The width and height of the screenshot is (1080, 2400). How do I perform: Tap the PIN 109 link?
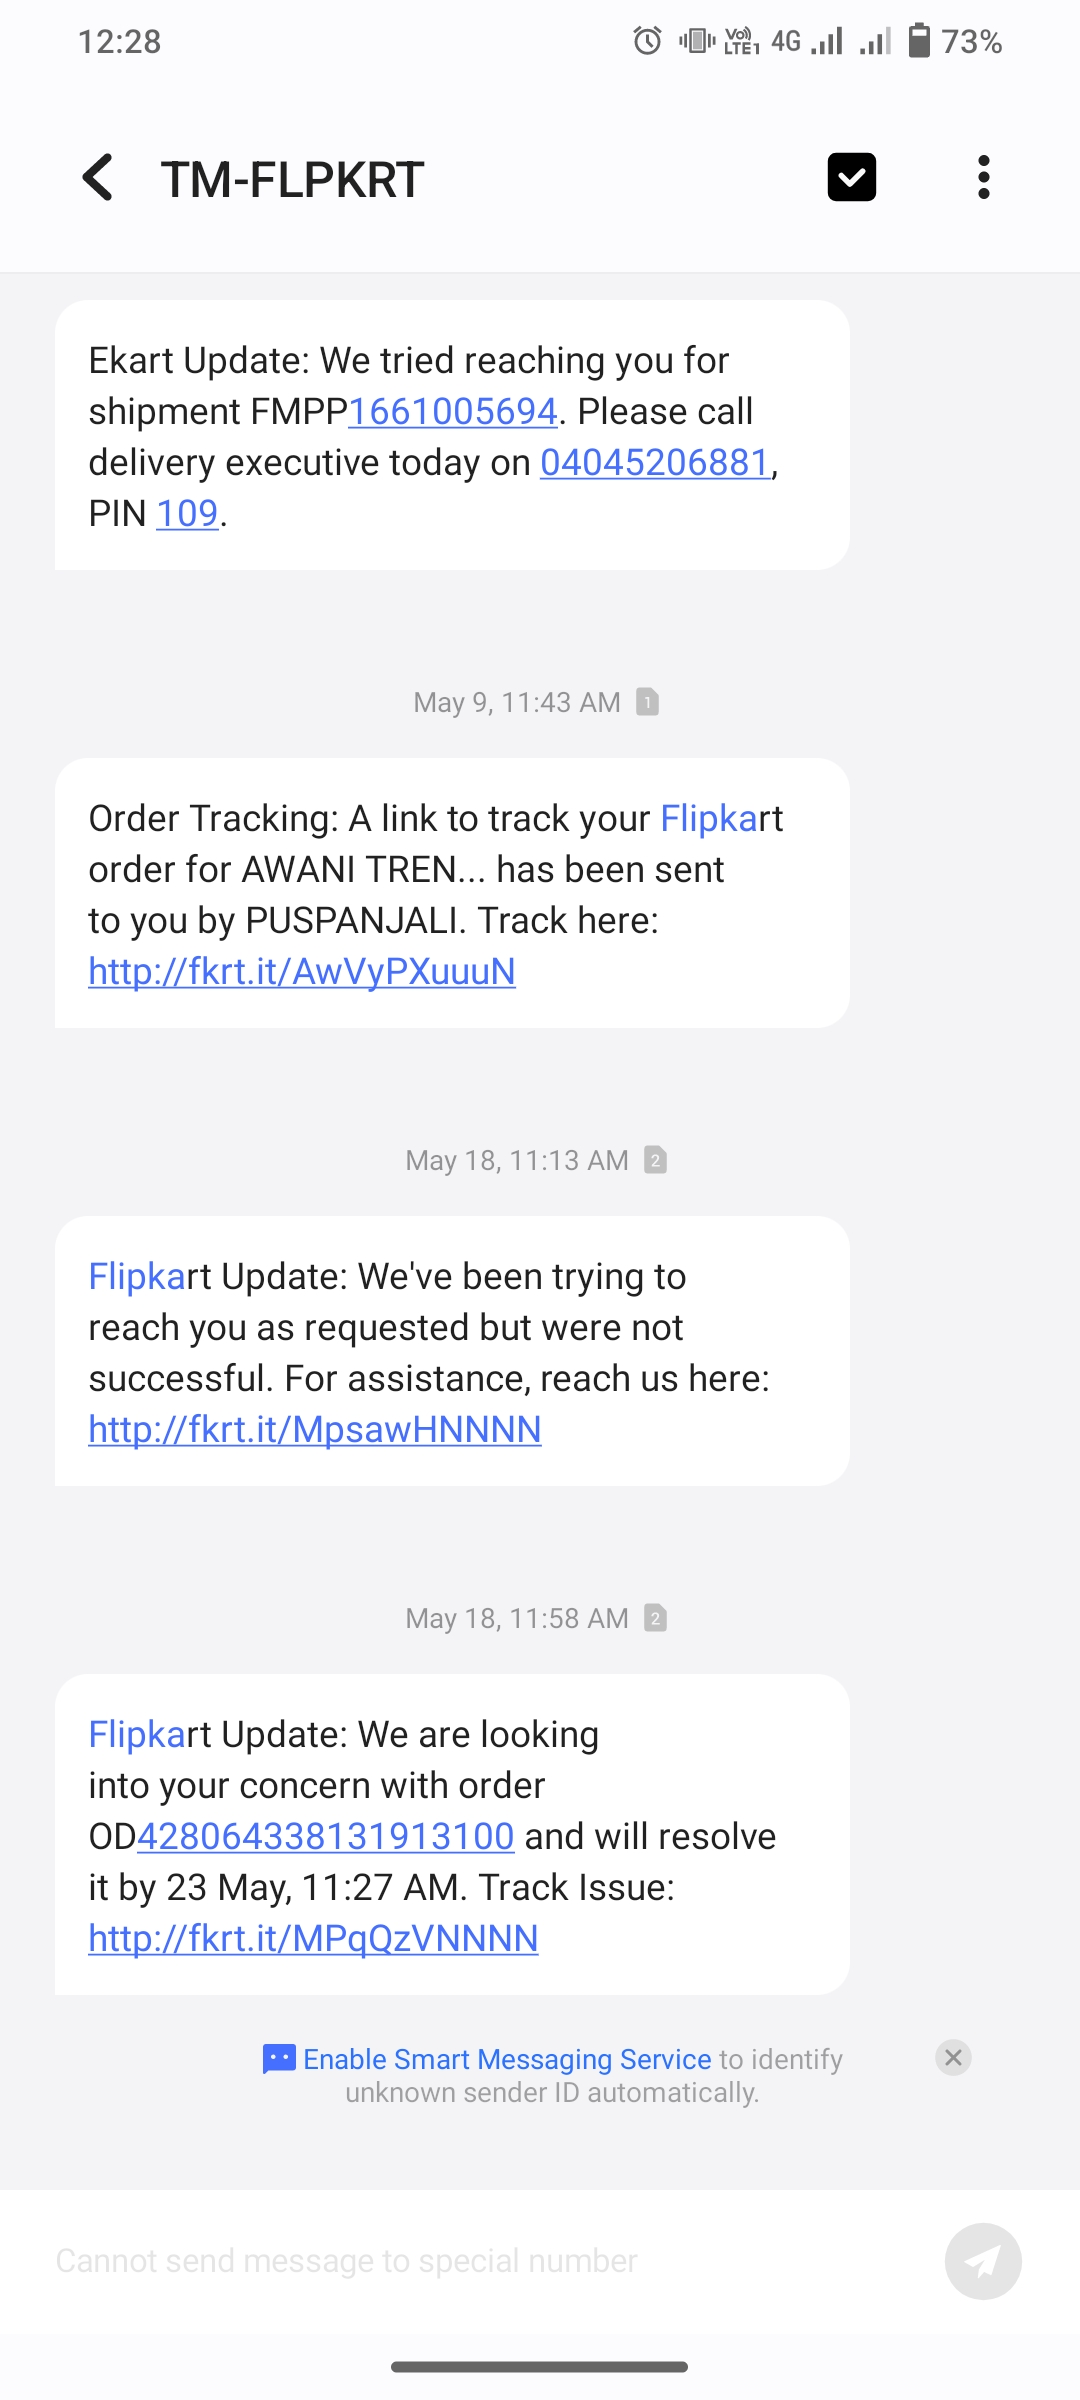point(187,513)
